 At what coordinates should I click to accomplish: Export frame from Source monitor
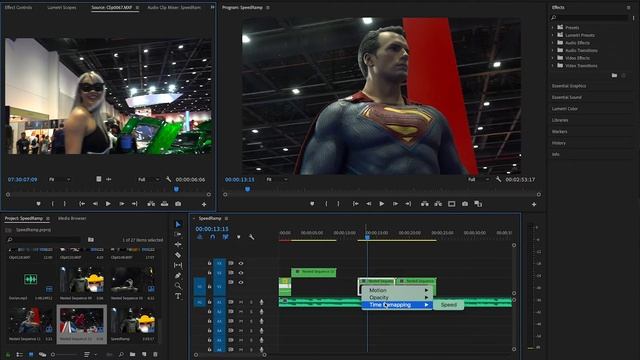point(178,204)
